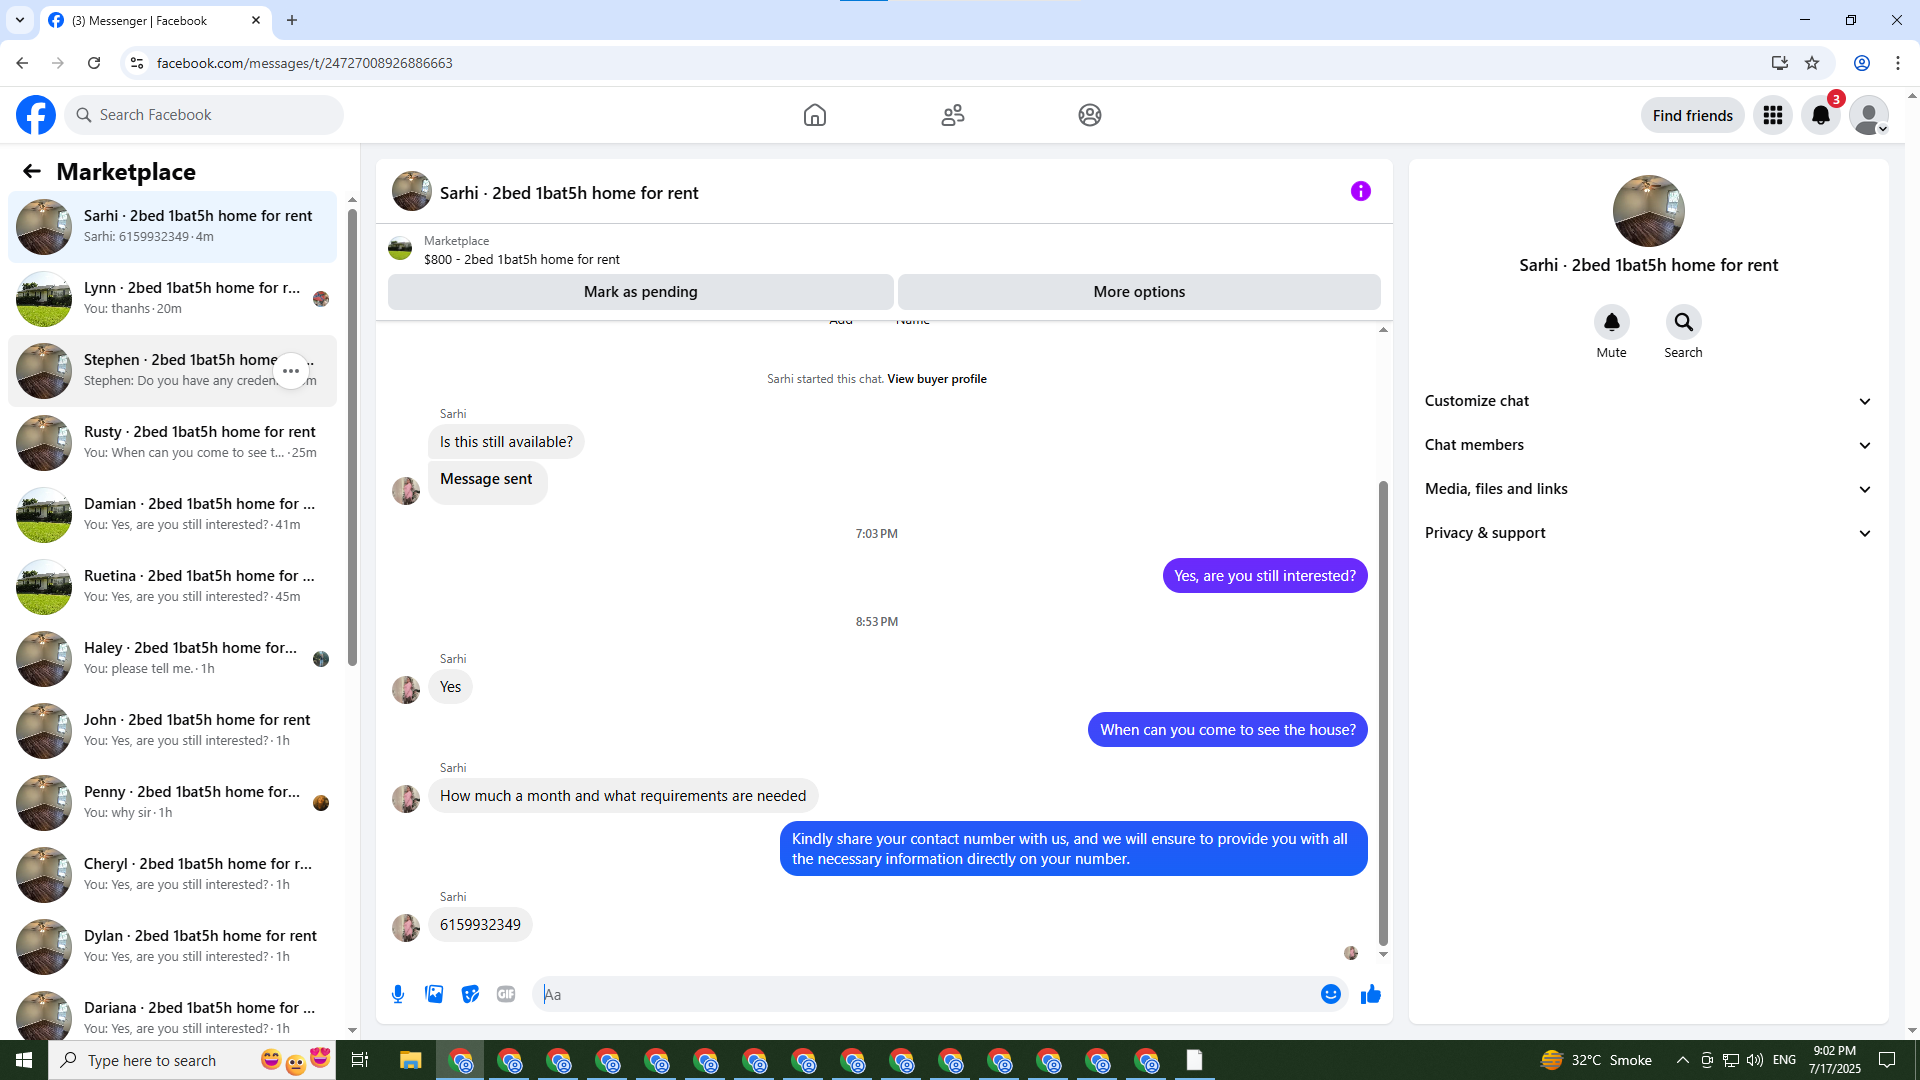Expand the Chat members section
Screen dimensions: 1920x1080
tap(1648, 445)
